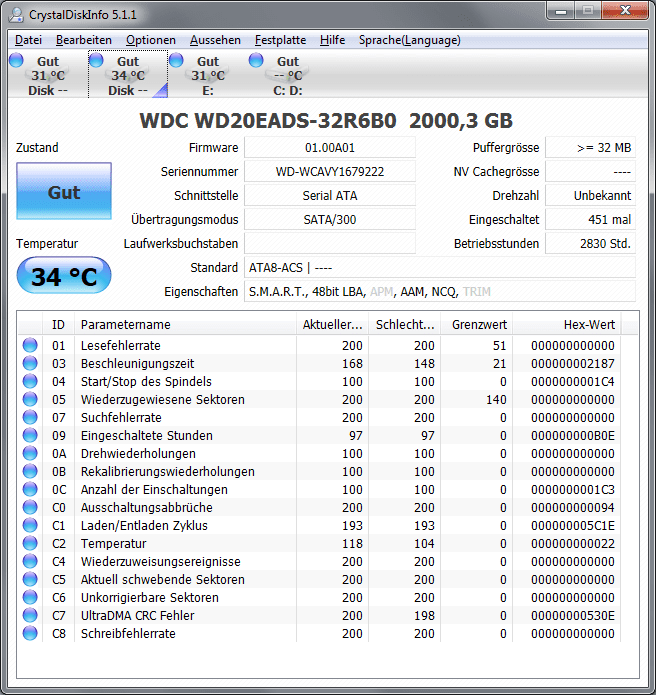Click status orb for Unkorrigierbare Sektoren
Viewport: 656px width, 695px height.
[30, 597]
